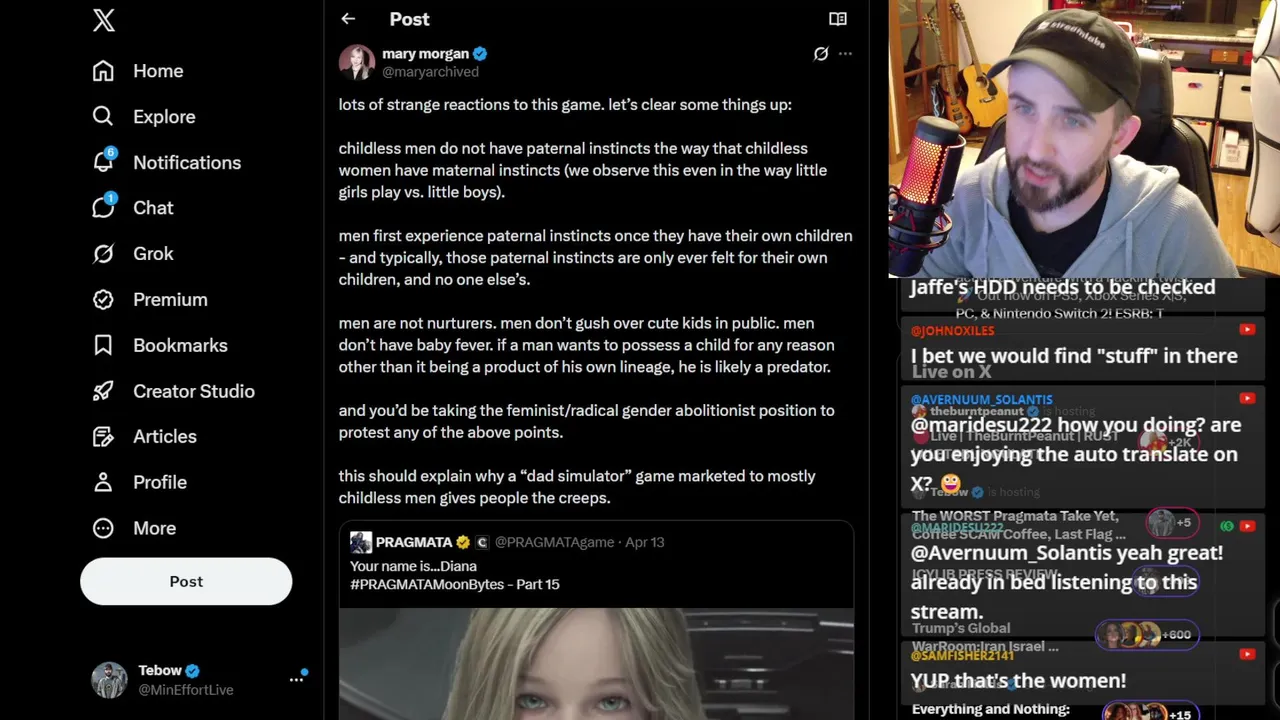This screenshot has height=720, width=1280.
Task: Open the More circle icon
Action: pos(103,528)
